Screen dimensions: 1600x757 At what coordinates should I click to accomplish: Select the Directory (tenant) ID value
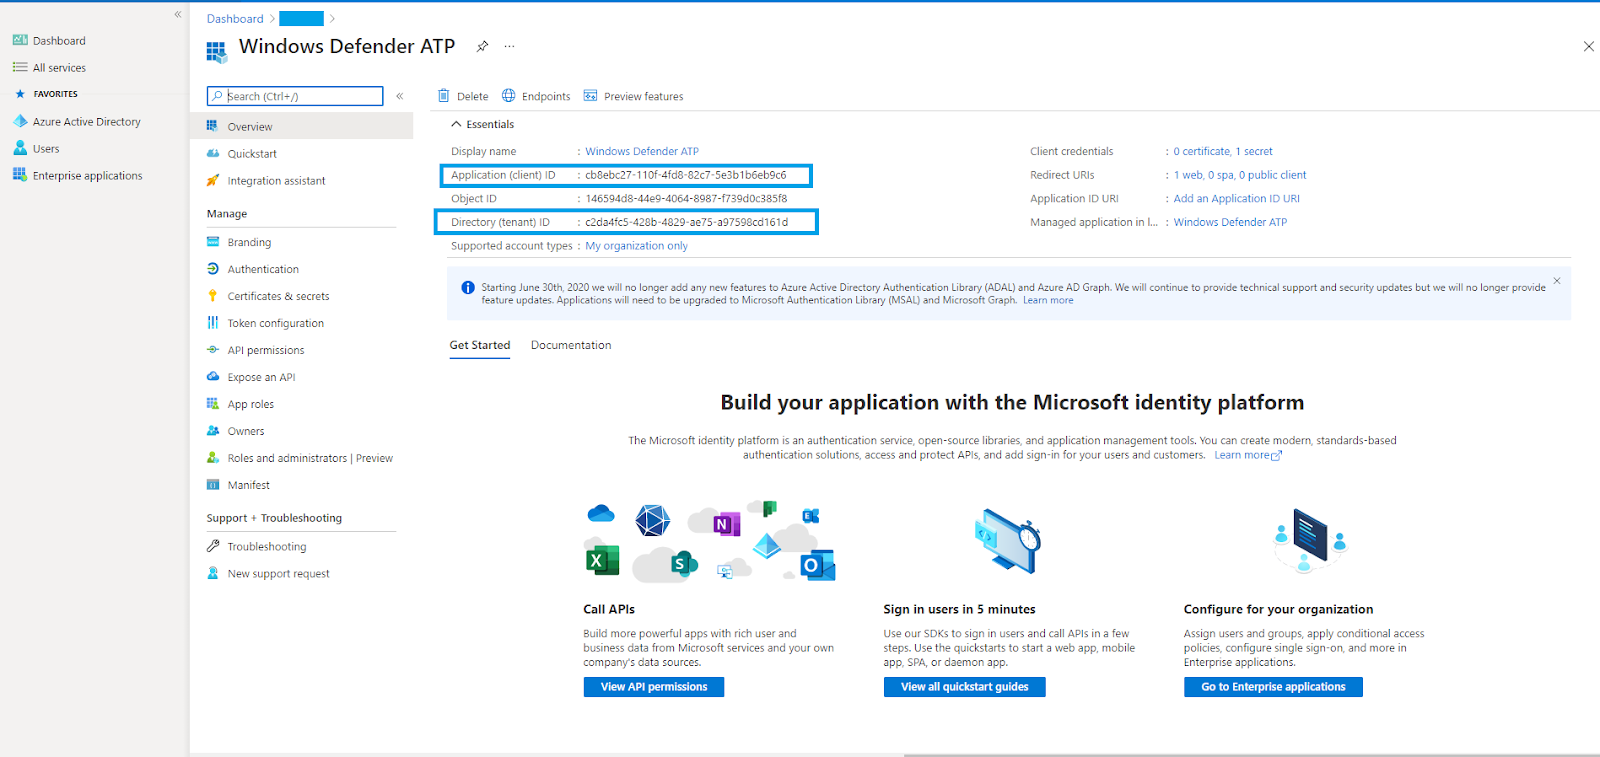tap(687, 222)
